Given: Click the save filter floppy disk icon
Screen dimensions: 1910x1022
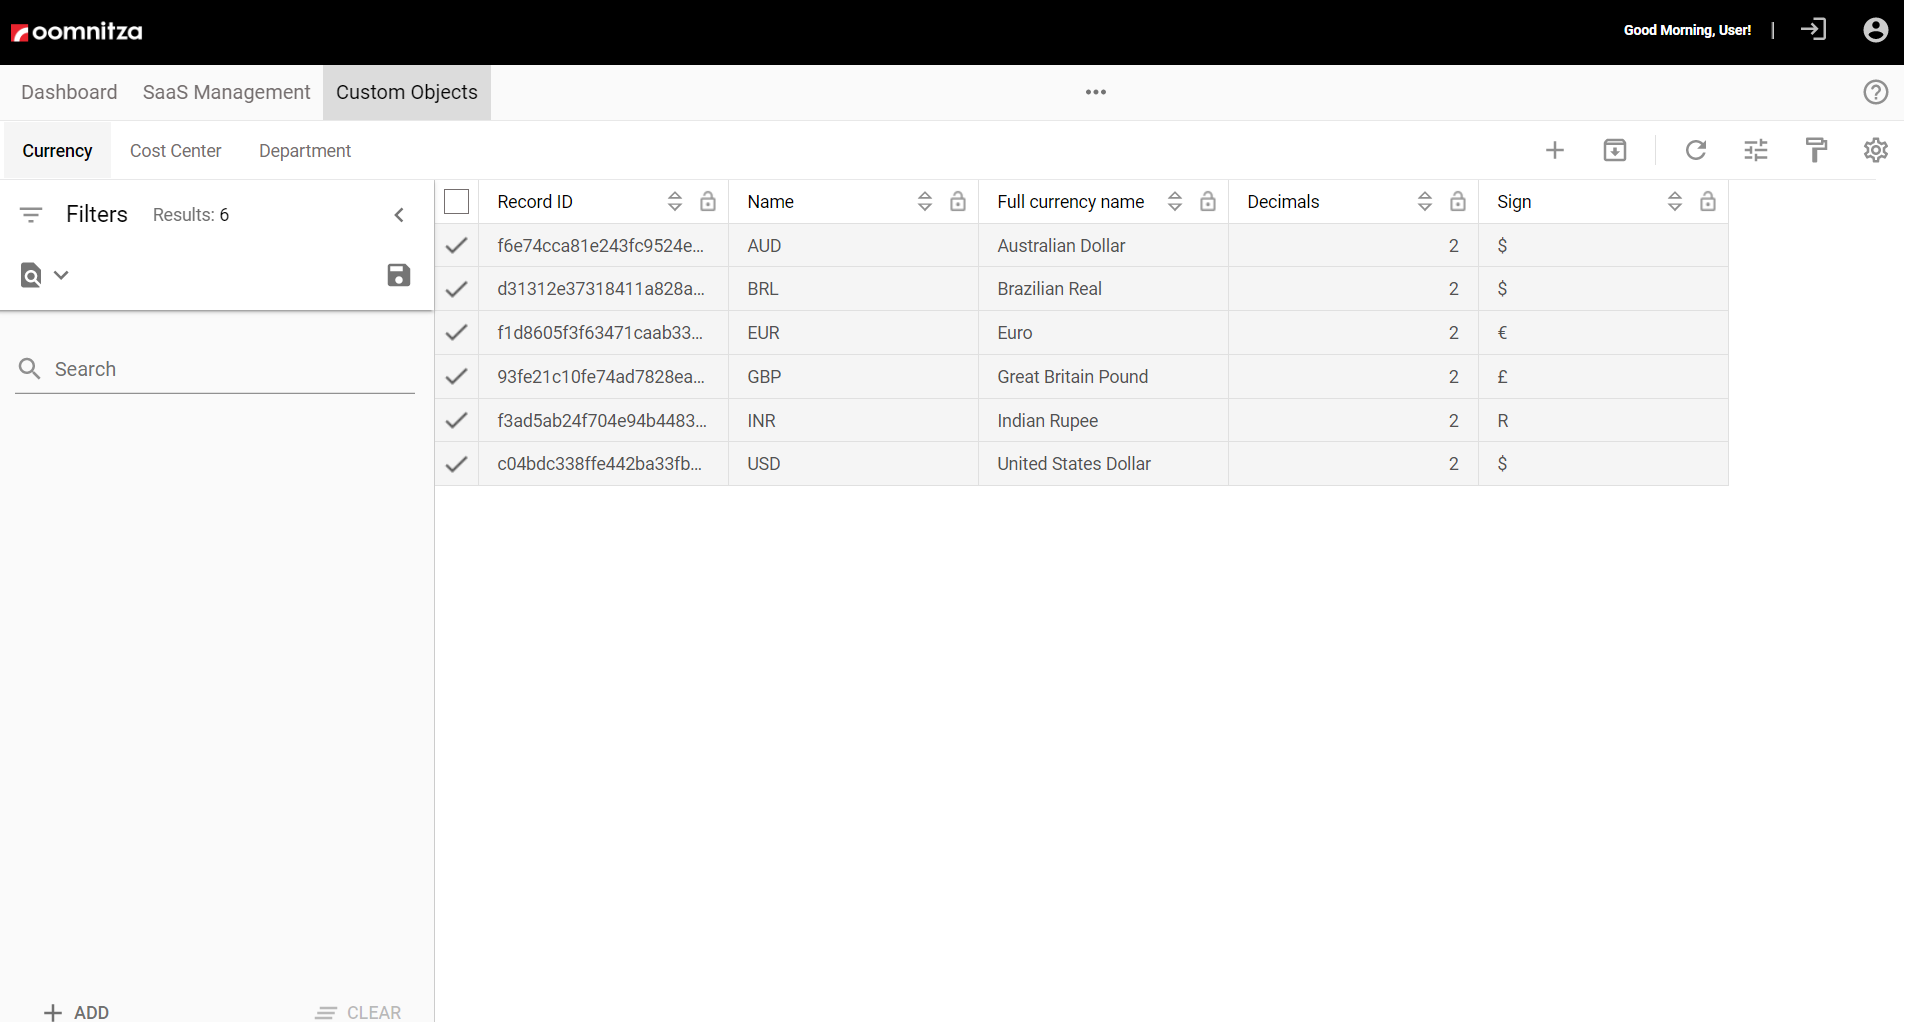Looking at the screenshot, I should (x=398, y=275).
